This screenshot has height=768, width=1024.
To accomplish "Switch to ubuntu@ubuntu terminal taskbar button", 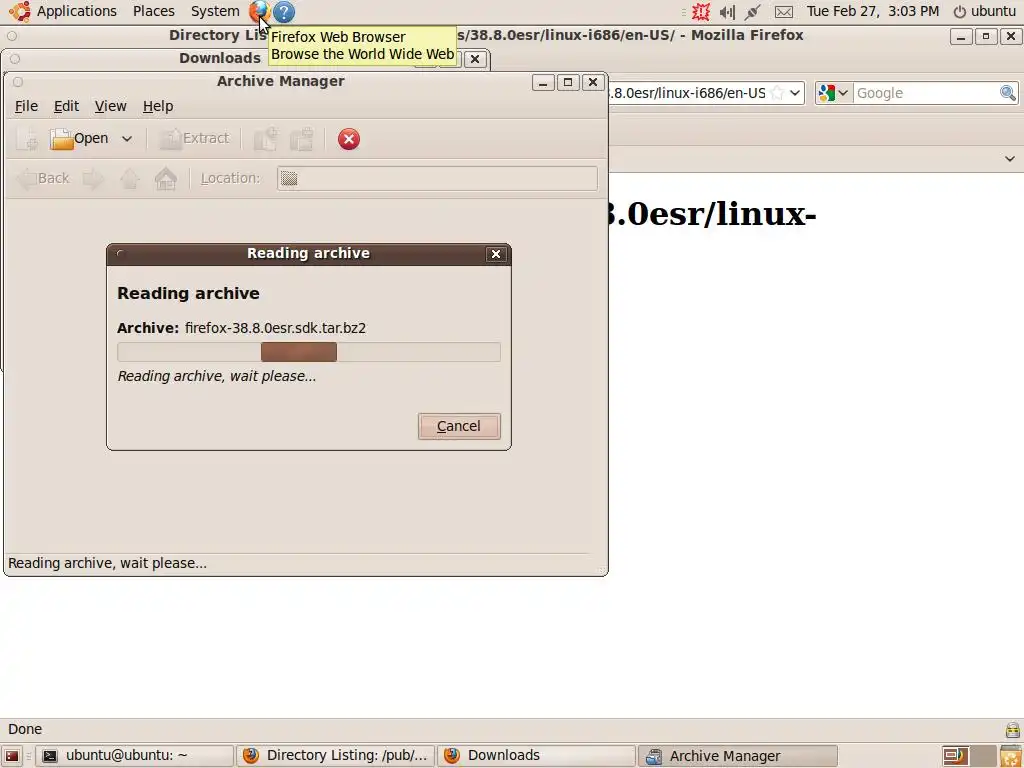I will [x=135, y=756].
